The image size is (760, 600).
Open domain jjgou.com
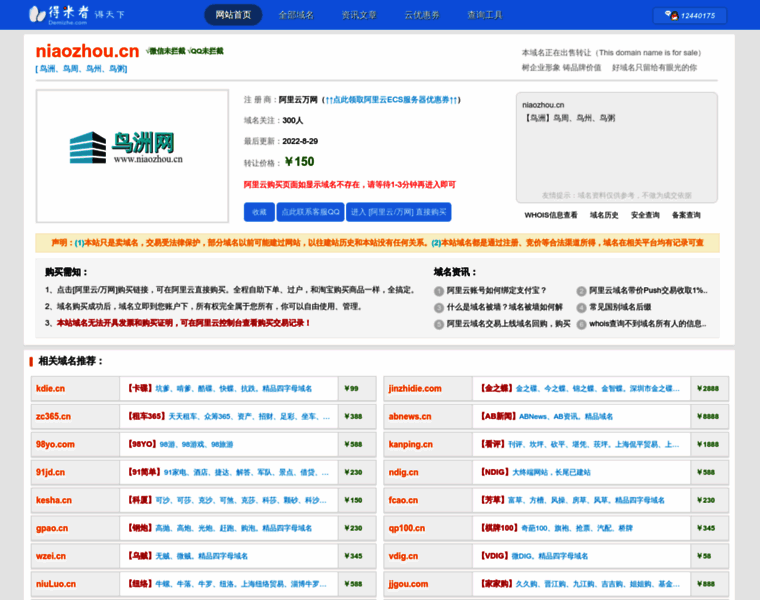click(408, 584)
